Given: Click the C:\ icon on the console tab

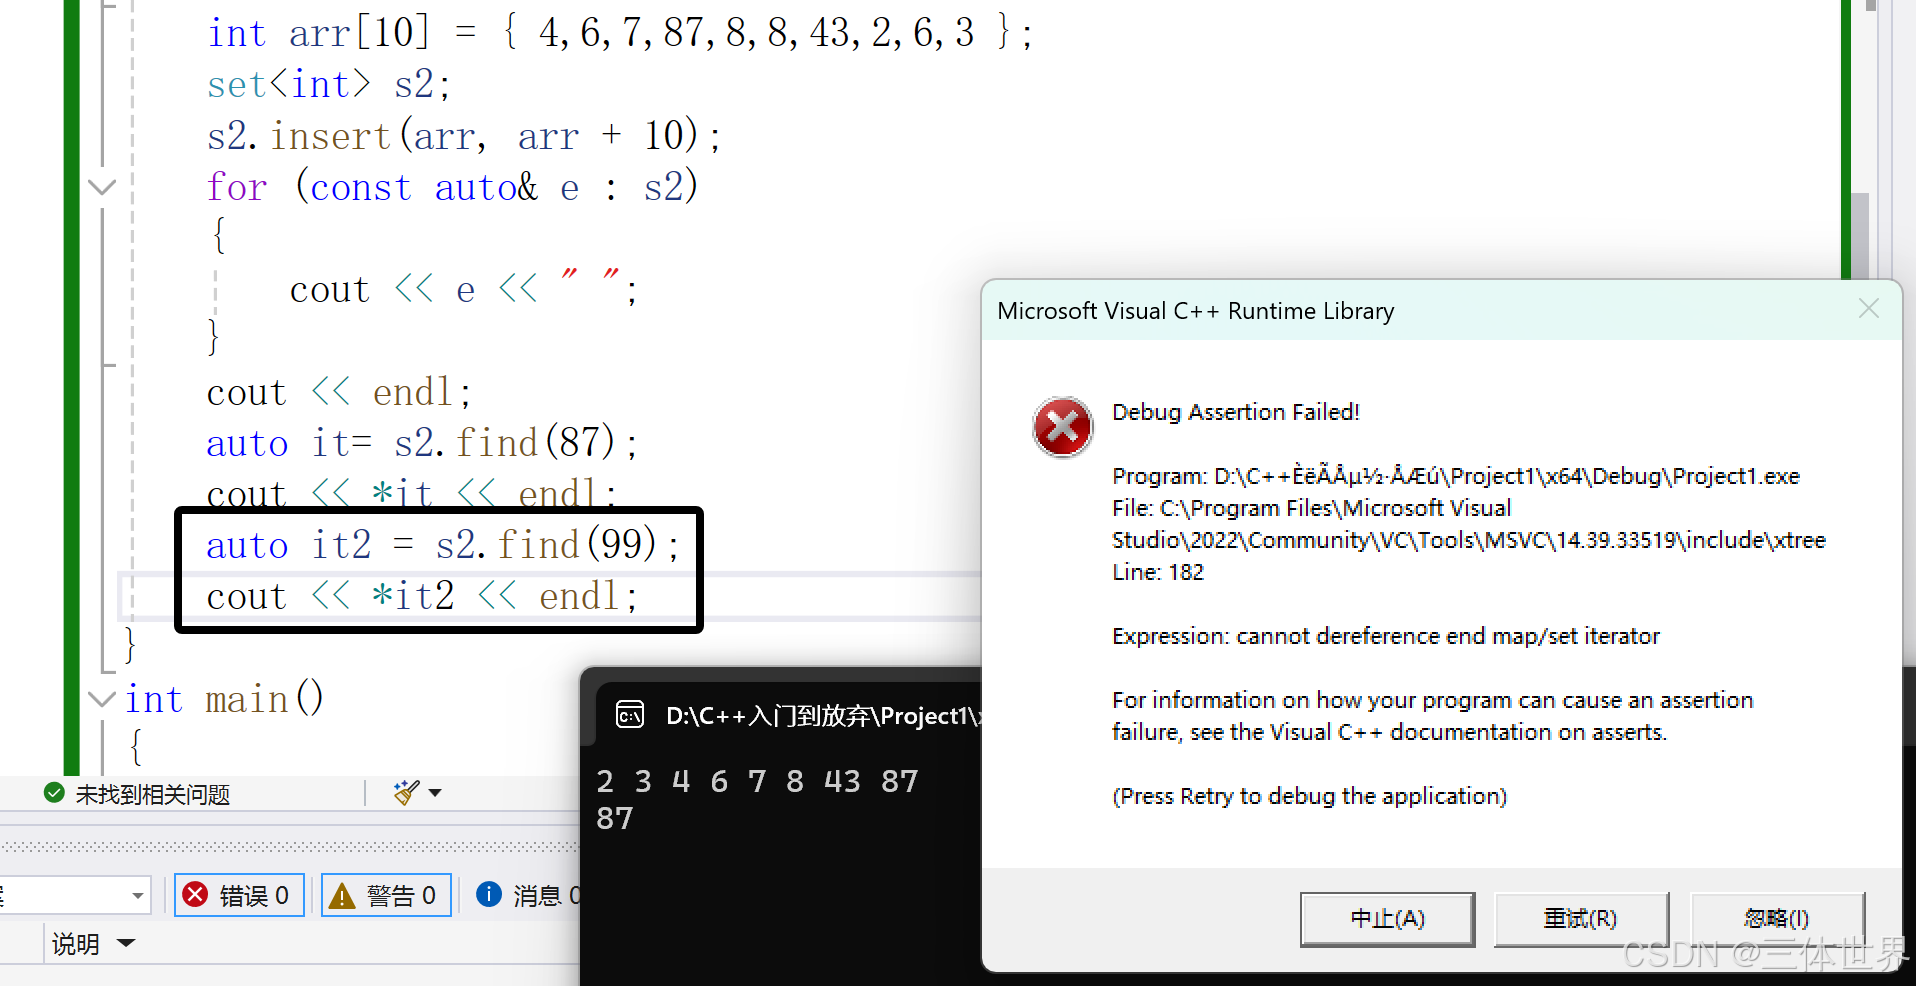Looking at the screenshot, I should point(629,715).
